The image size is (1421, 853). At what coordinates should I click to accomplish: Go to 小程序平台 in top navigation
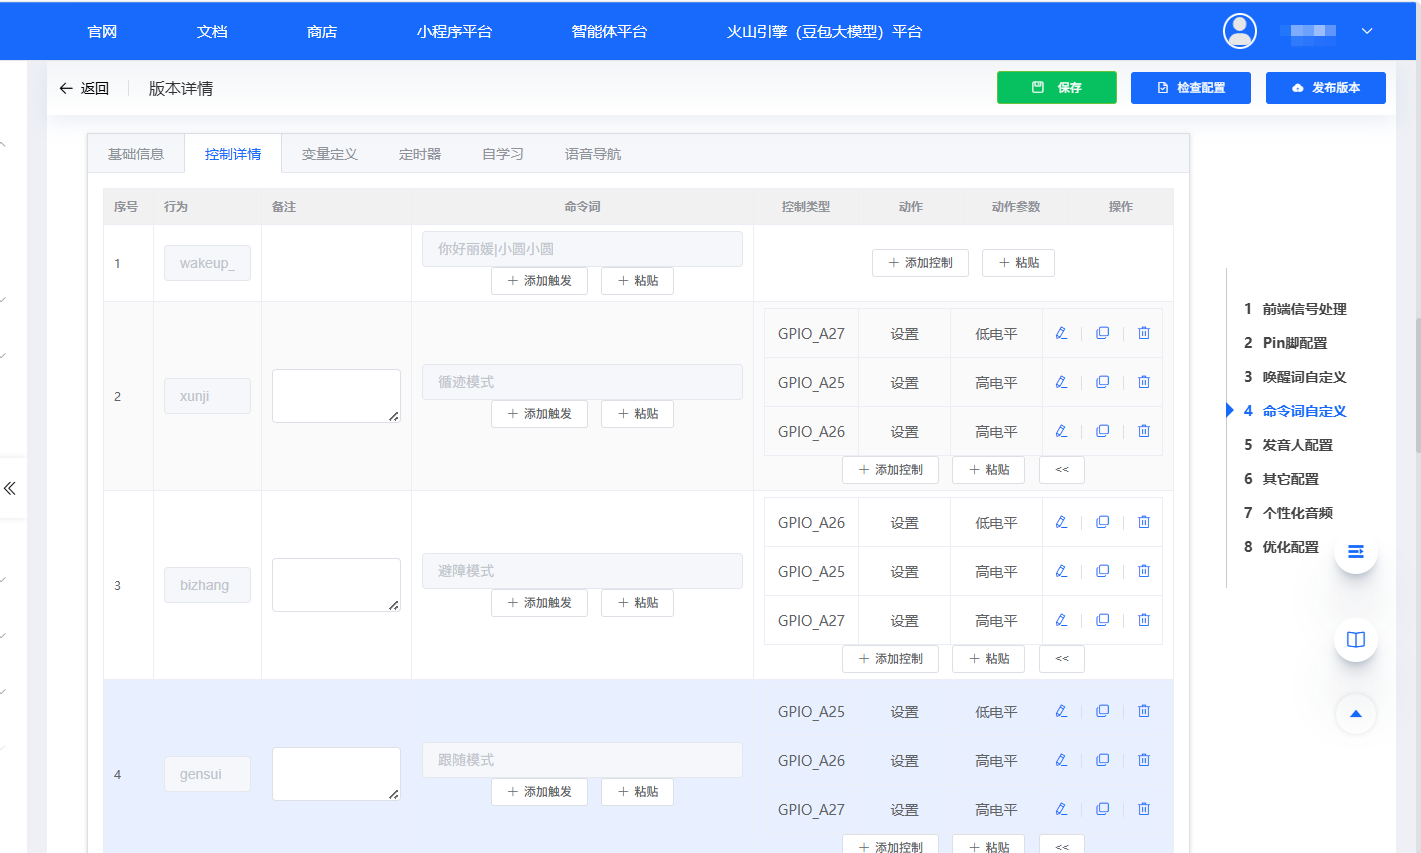(x=455, y=32)
